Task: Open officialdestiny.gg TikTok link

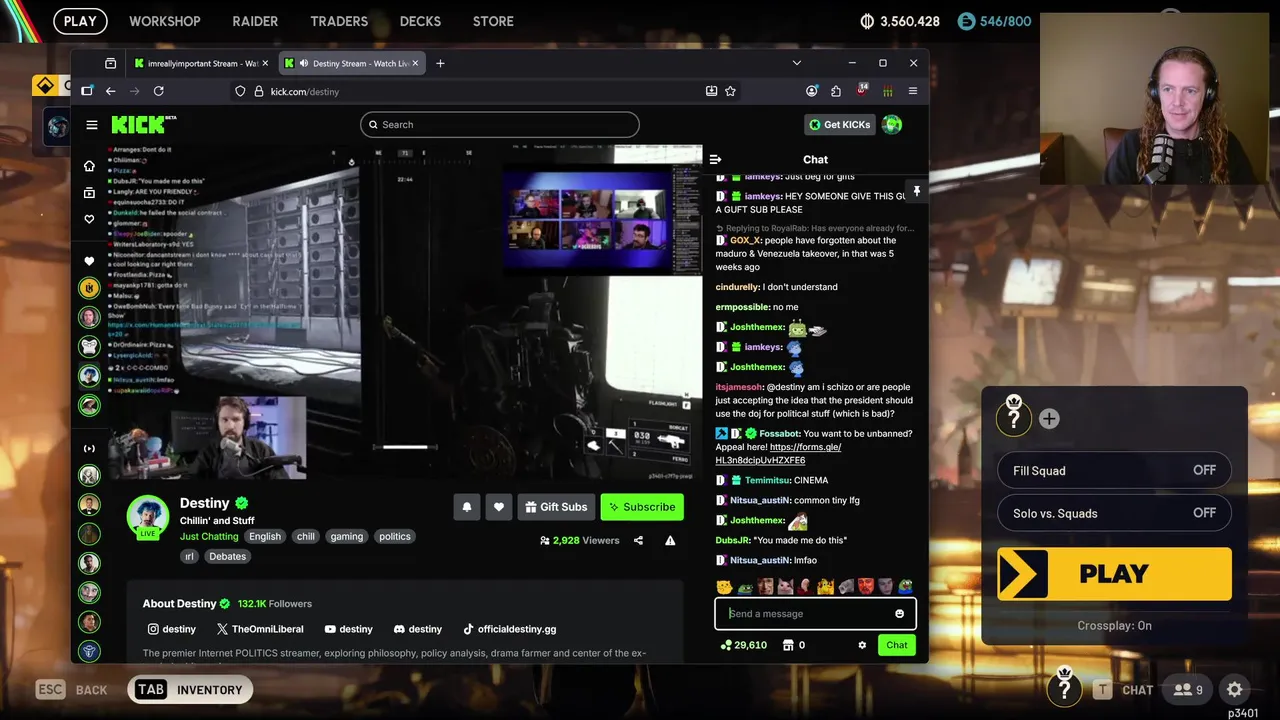Action: [x=509, y=629]
